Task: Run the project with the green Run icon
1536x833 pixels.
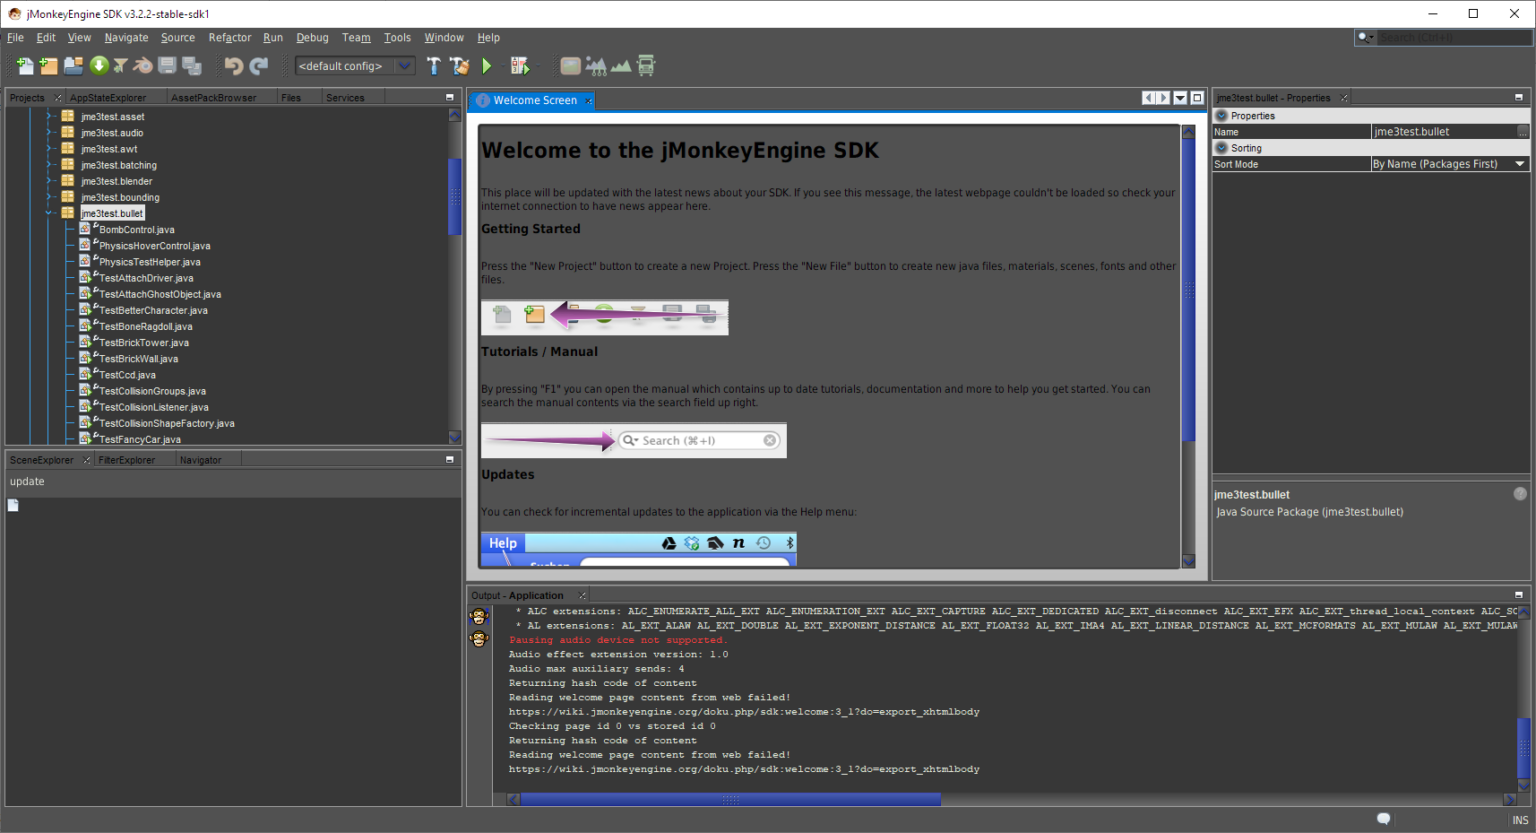Action: point(487,66)
